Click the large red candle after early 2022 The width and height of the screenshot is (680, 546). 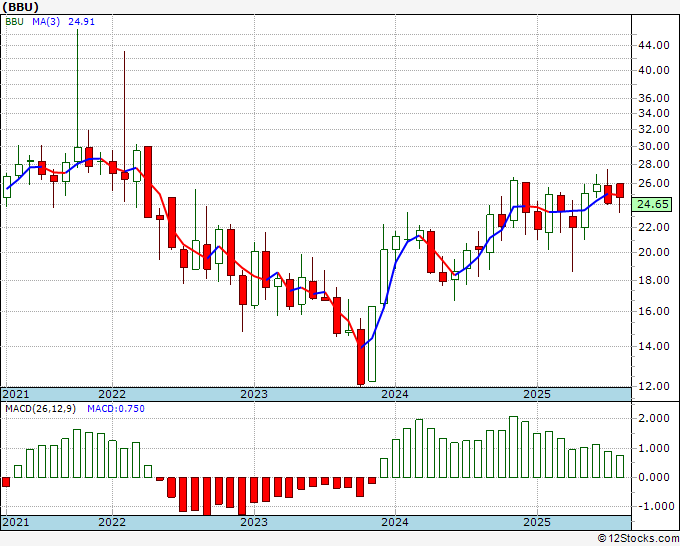(148, 182)
